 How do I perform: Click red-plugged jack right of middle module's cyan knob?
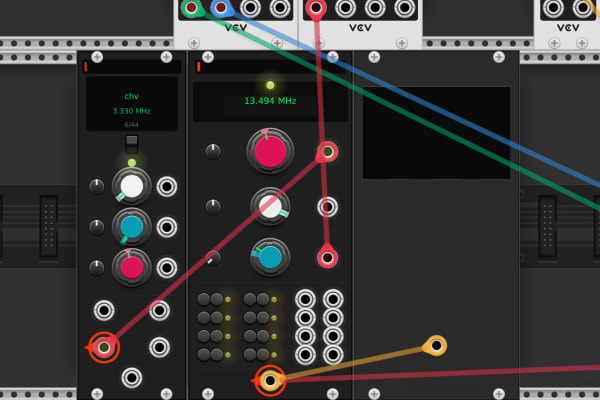click(x=327, y=258)
